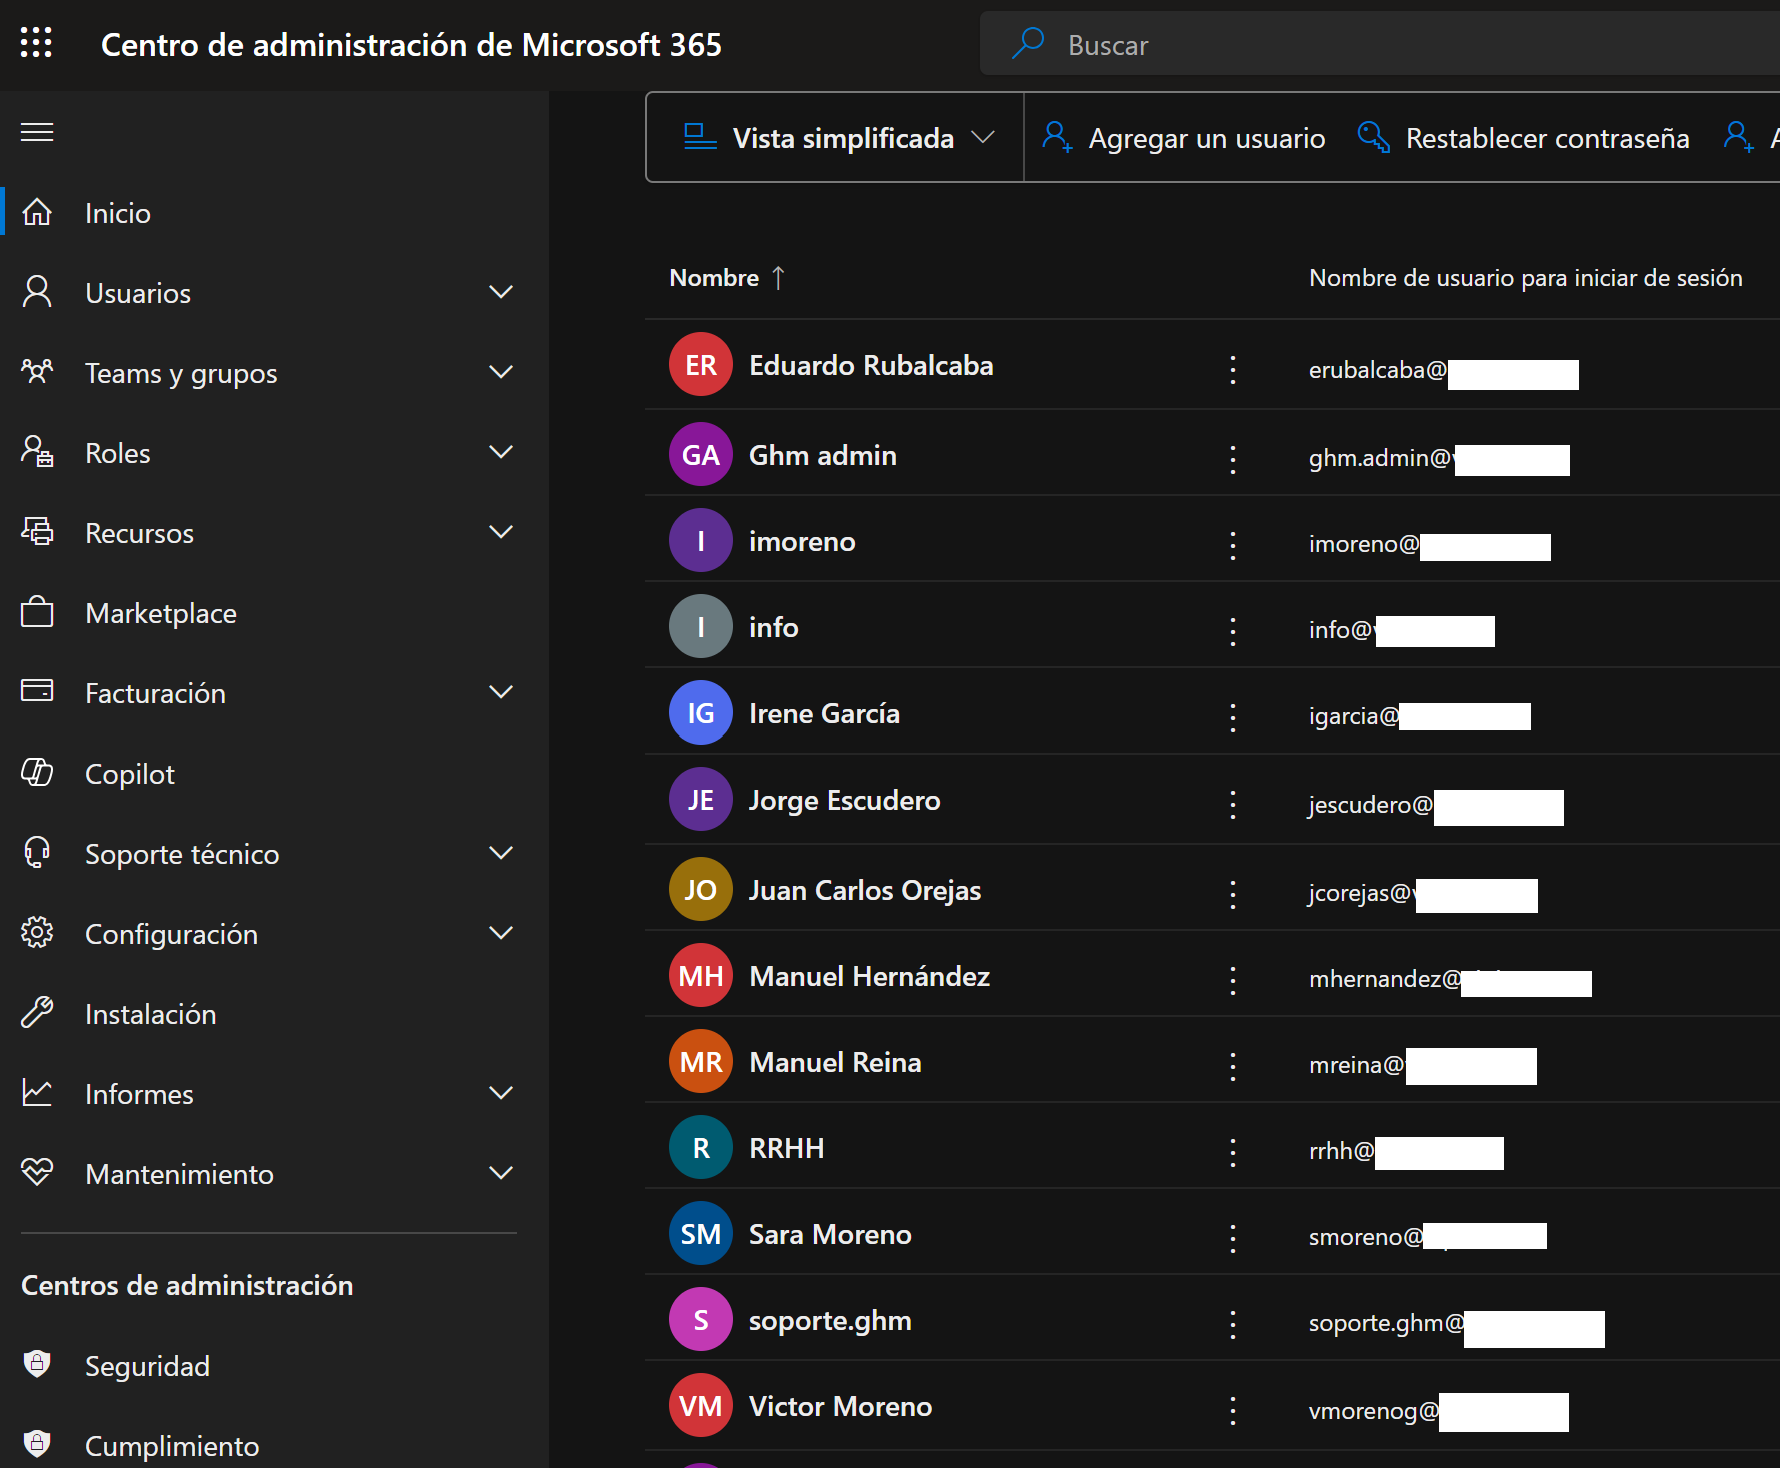Click the Marketplace shopping bag icon

coord(37,612)
